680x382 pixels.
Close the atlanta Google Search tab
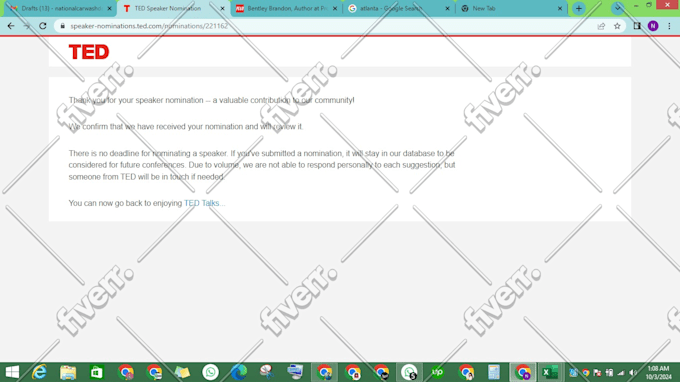[448, 8]
